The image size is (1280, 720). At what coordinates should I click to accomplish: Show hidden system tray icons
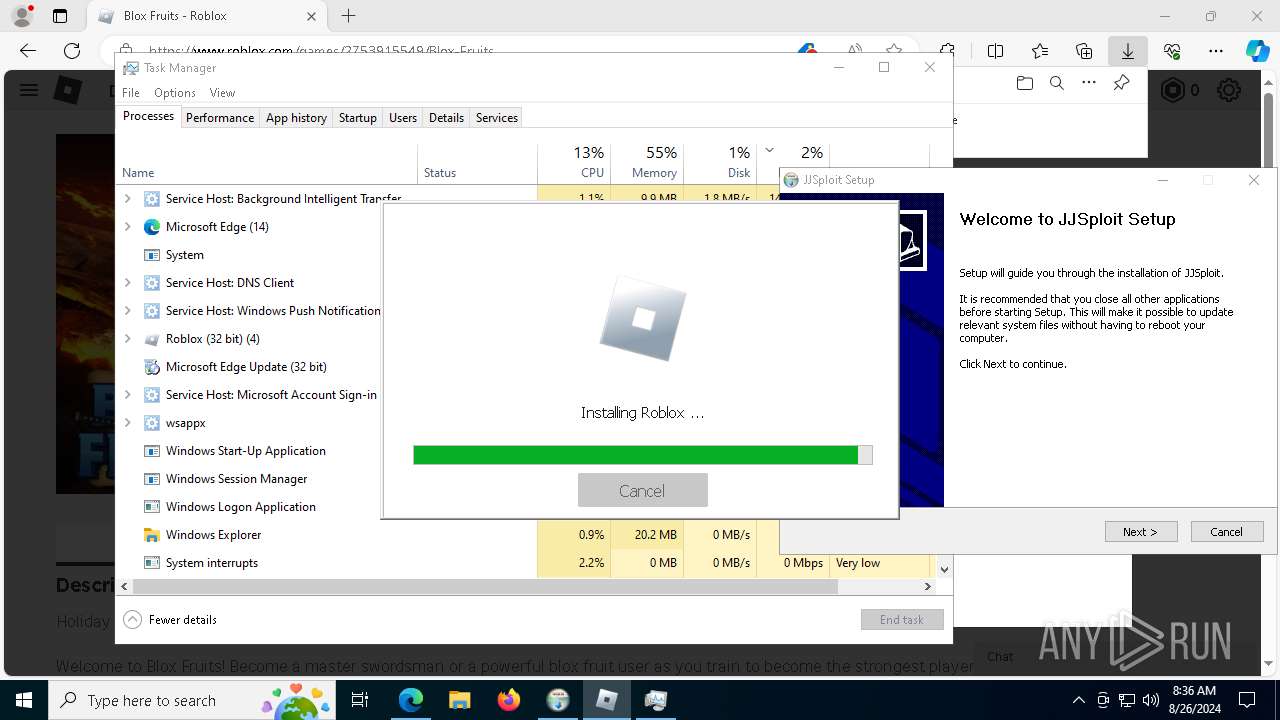(x=1078, y=700)
